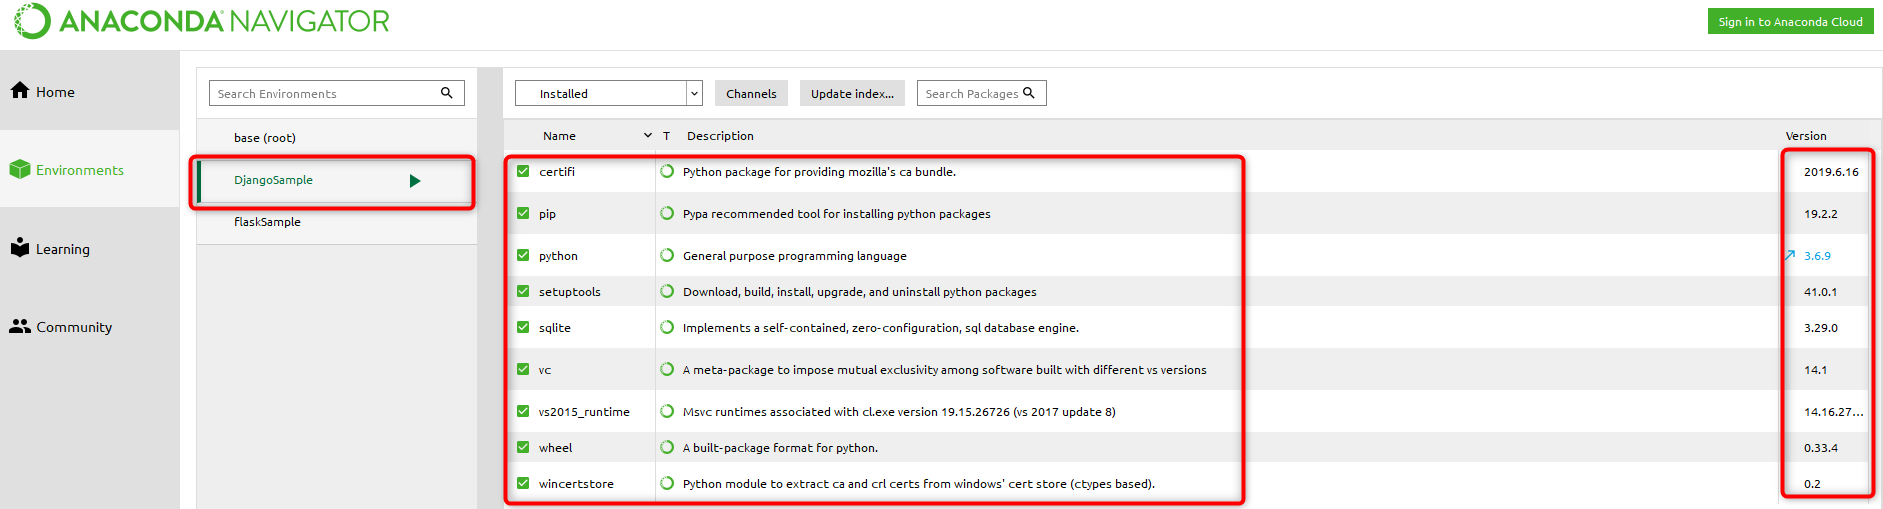Toggle the wincertstore package checkbox
1883x509 pixels.
coord(523,483)
